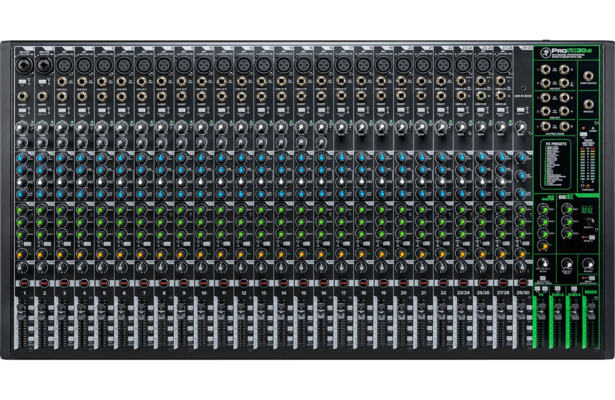
Task: Select the channel 1 insert jack
Action: tap(22, 96)
